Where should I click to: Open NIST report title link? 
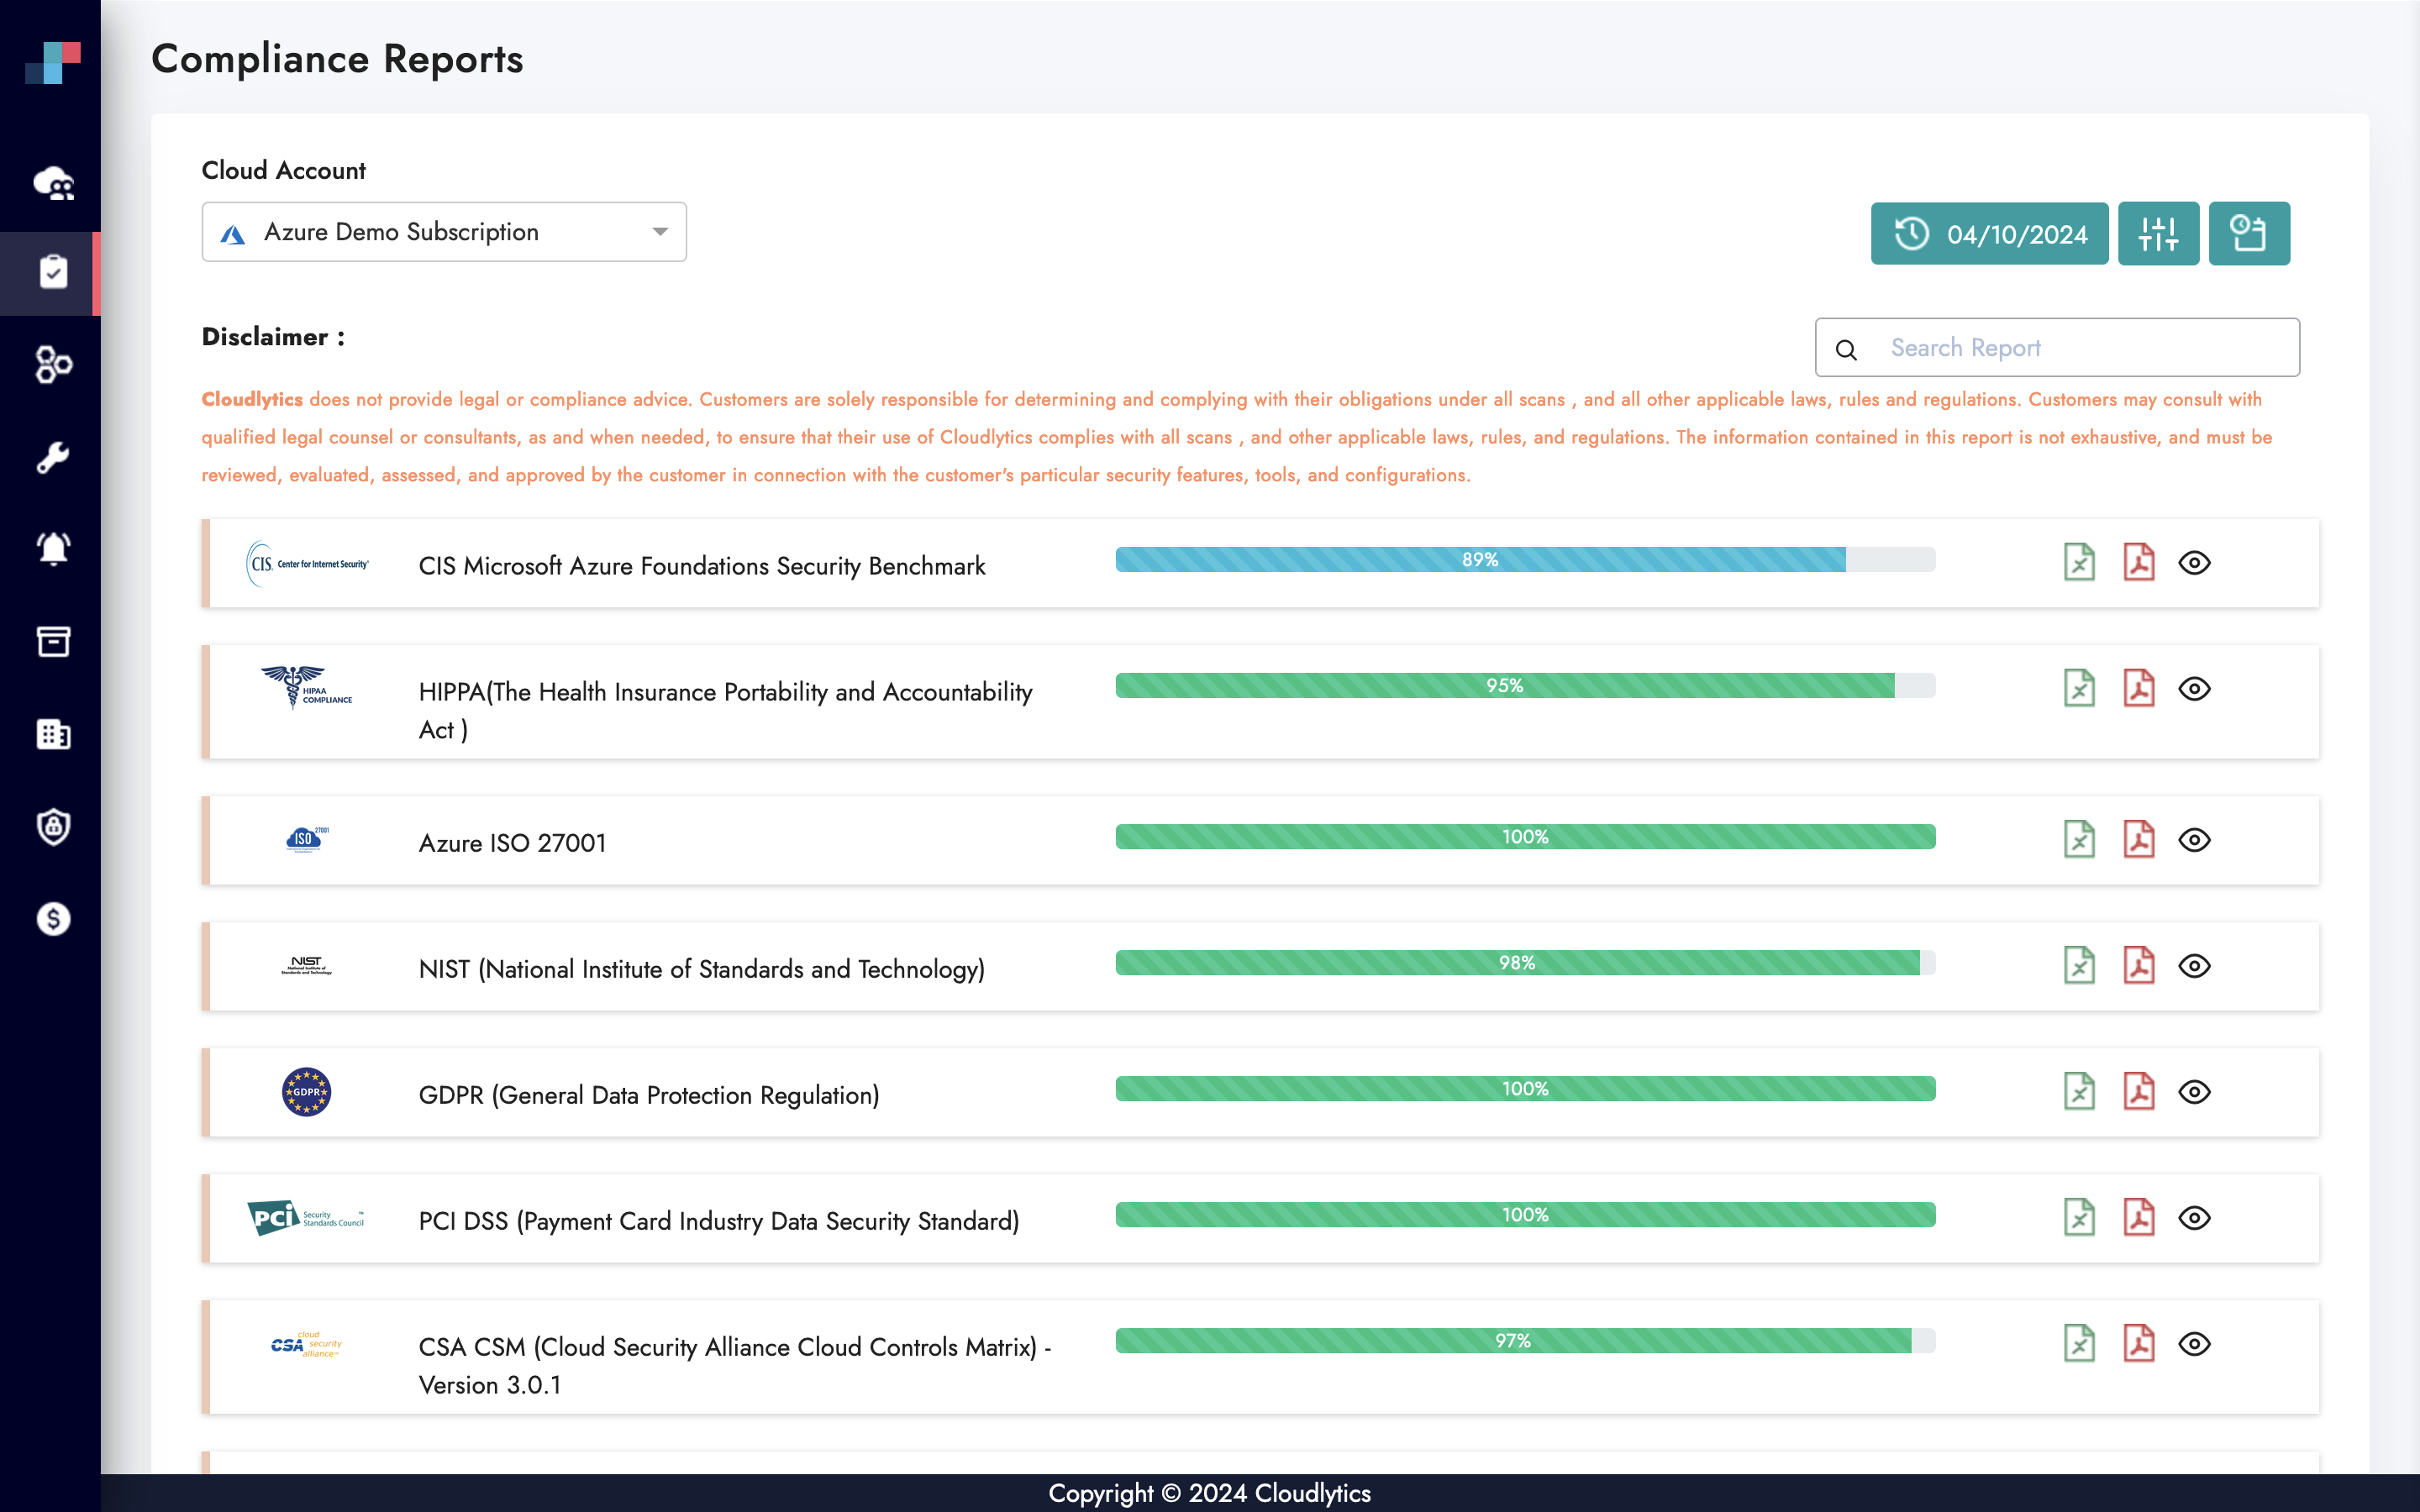click(x=701, y=968)
